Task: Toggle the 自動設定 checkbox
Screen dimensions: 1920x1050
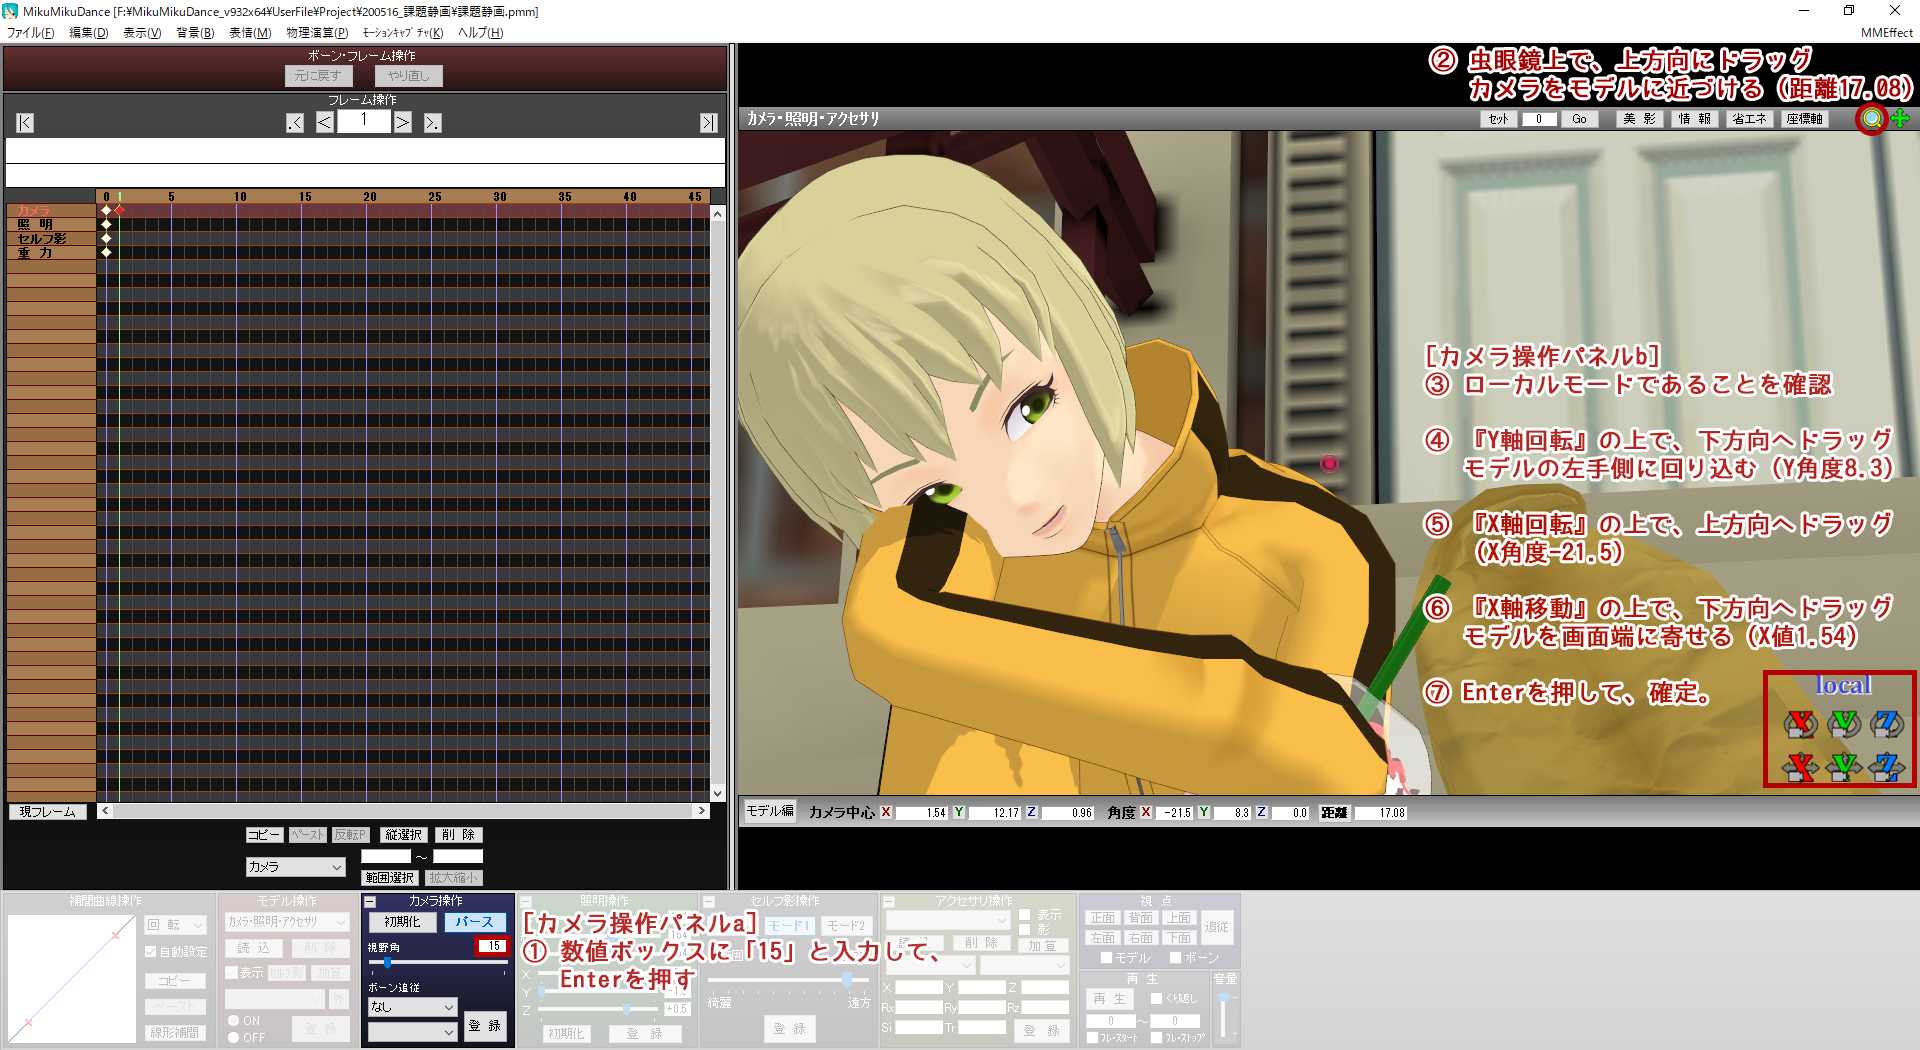Action: (x=151, y=952)
